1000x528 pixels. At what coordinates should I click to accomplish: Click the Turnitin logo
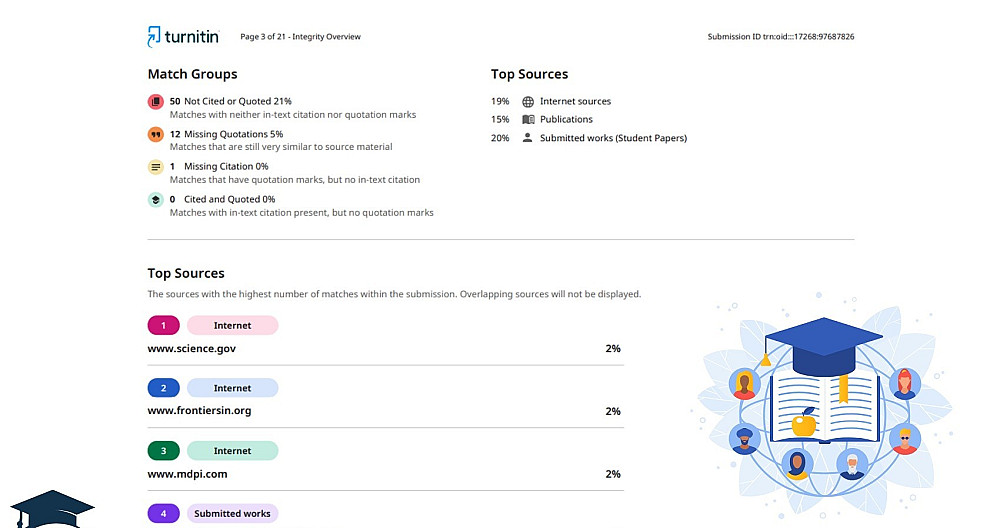point(183,37)
